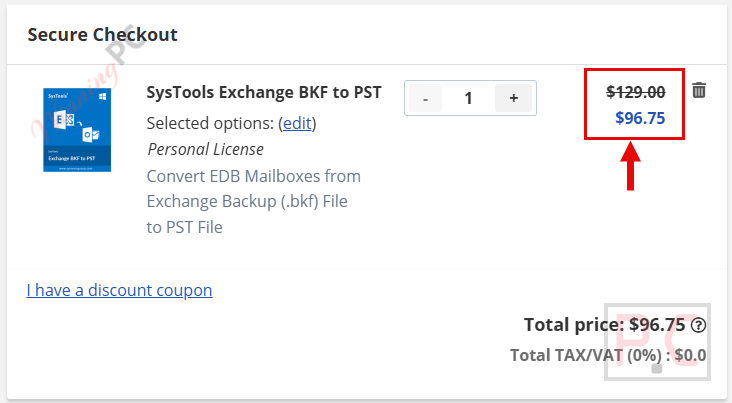Click the Secure Checkout heading
The height and width of the screenshot is (403, 732).
[102, 35]
